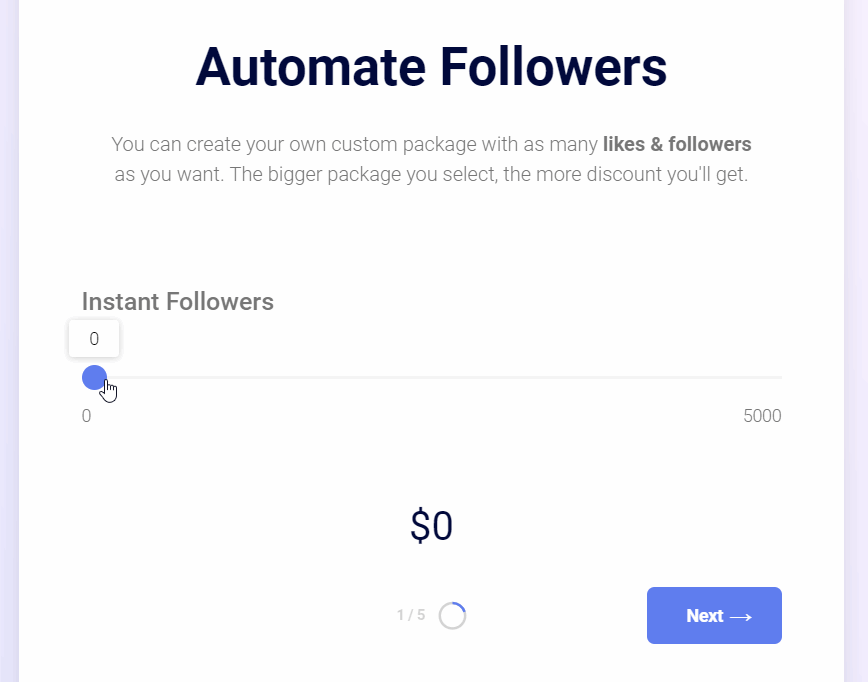The image size is (868, 682).
Task: Click the 0 label at the slider minimum
Action: coord(86,416)
